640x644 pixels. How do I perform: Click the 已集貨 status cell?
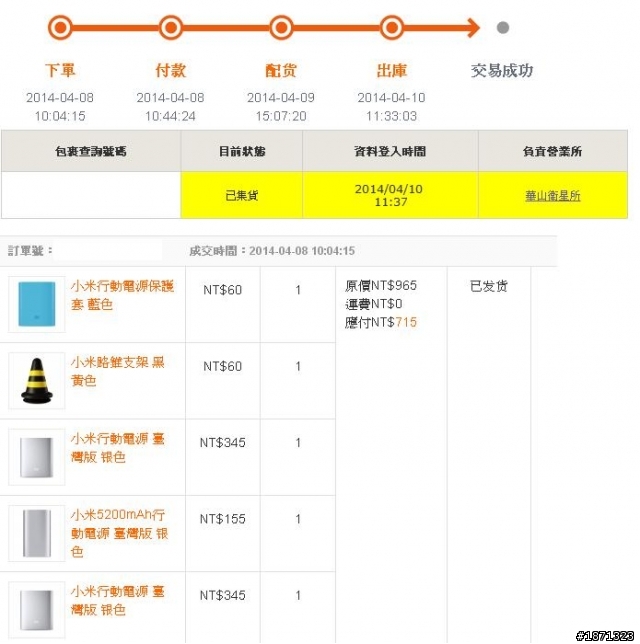click(242, 195)
